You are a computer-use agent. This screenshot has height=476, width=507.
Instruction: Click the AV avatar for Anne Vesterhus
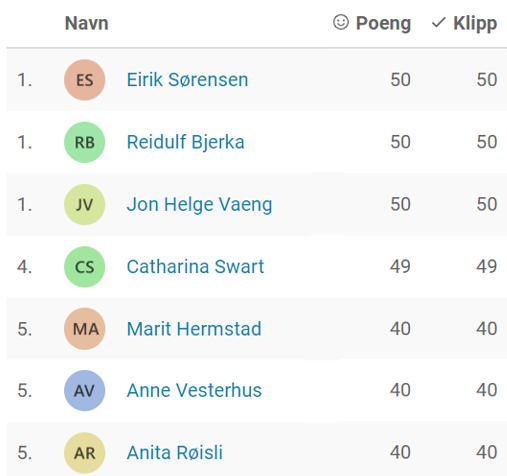point(85,390)
